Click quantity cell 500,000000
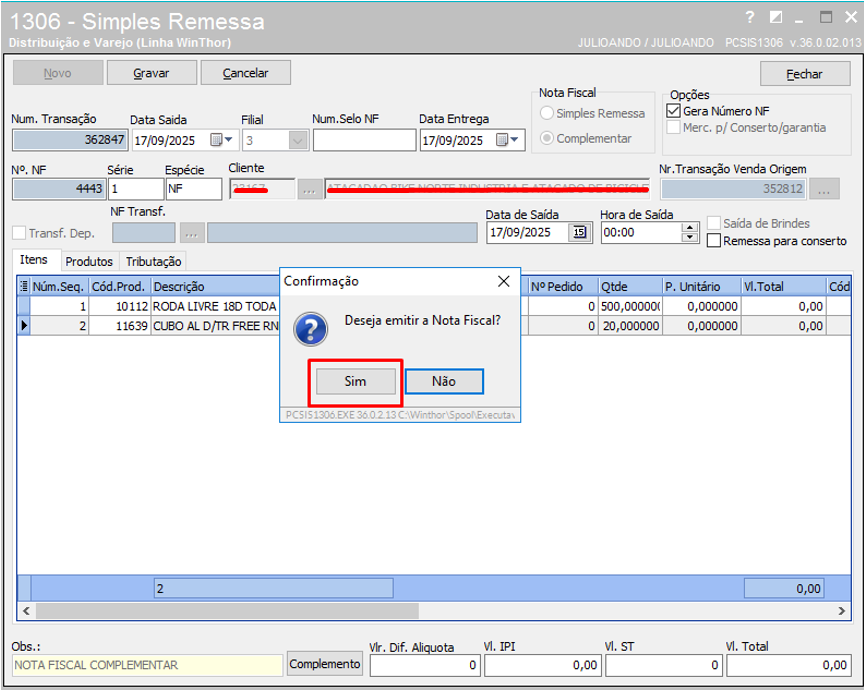Image resolution: width=864 pixels, height=690 pixels. click(630, 306)
